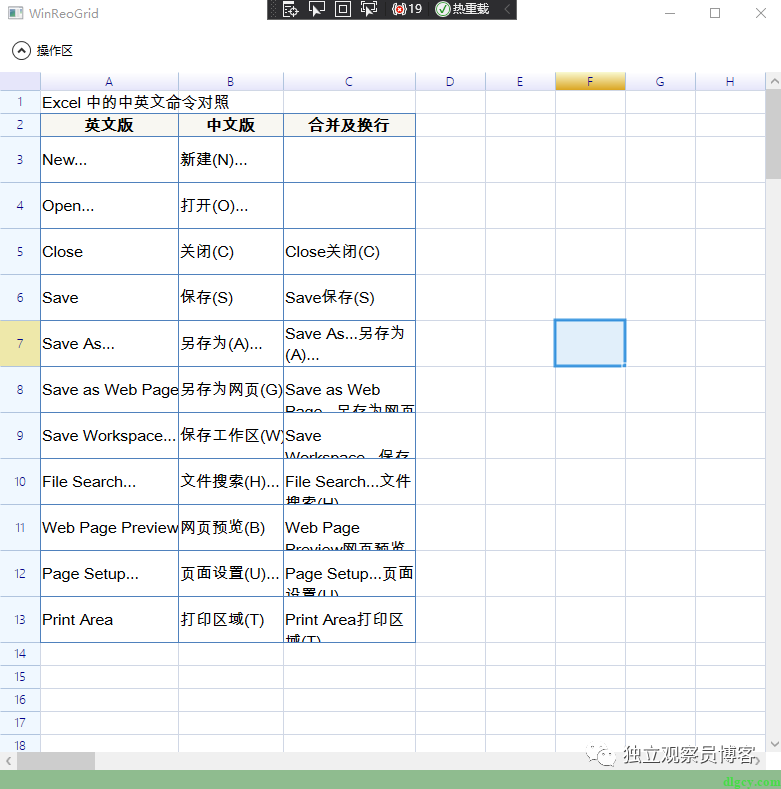This screenshot has height=789, width=781.
Task: Click the vertical scrollbar thumb
Action: coord(774,134)
